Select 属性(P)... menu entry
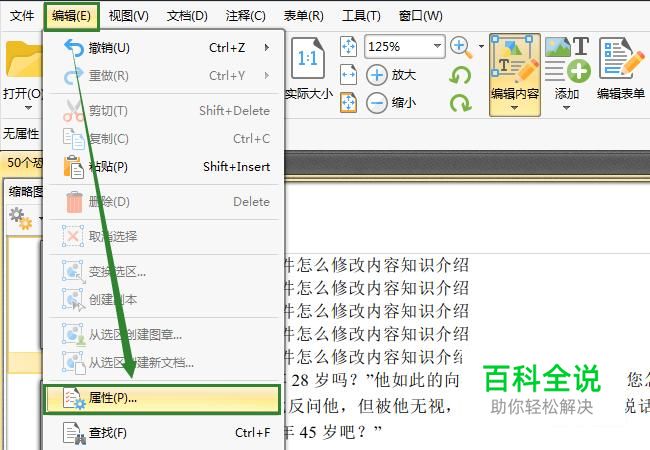This screenshot has width=650, height=450. coord(162,398)
